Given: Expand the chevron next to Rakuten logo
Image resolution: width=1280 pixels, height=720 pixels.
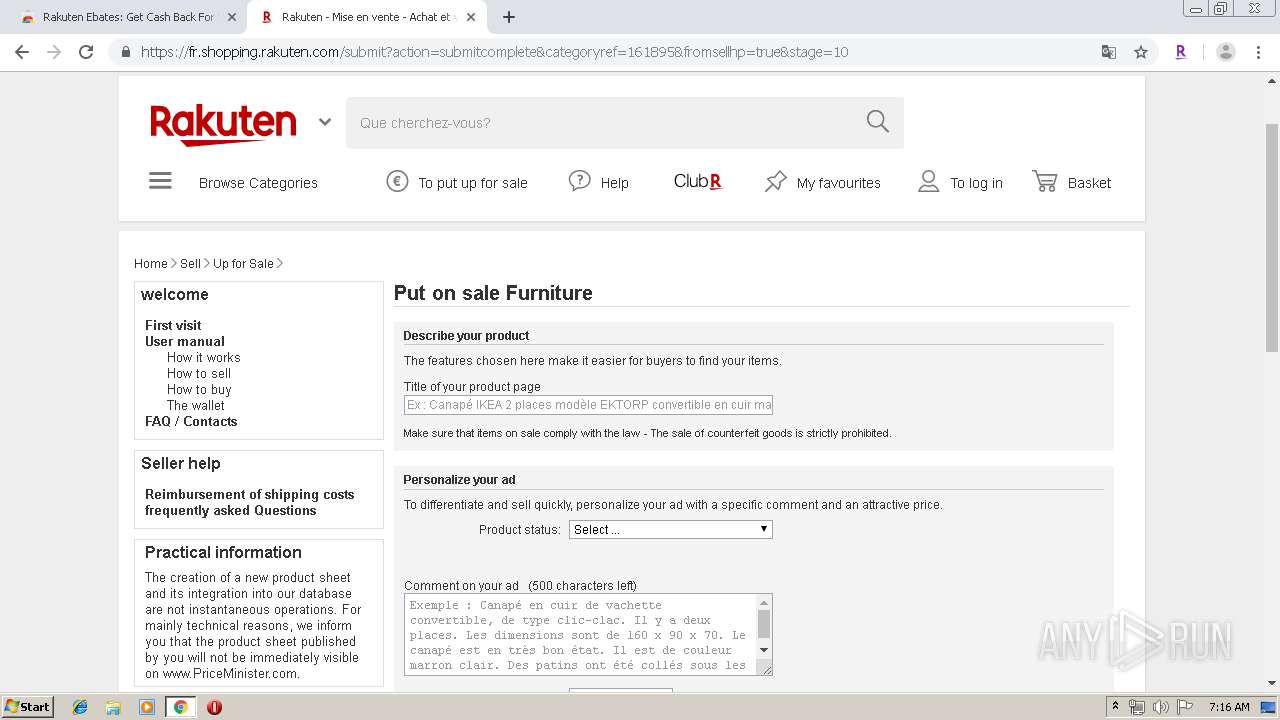Looking at the screenshot, I should (x=325, y=122).
